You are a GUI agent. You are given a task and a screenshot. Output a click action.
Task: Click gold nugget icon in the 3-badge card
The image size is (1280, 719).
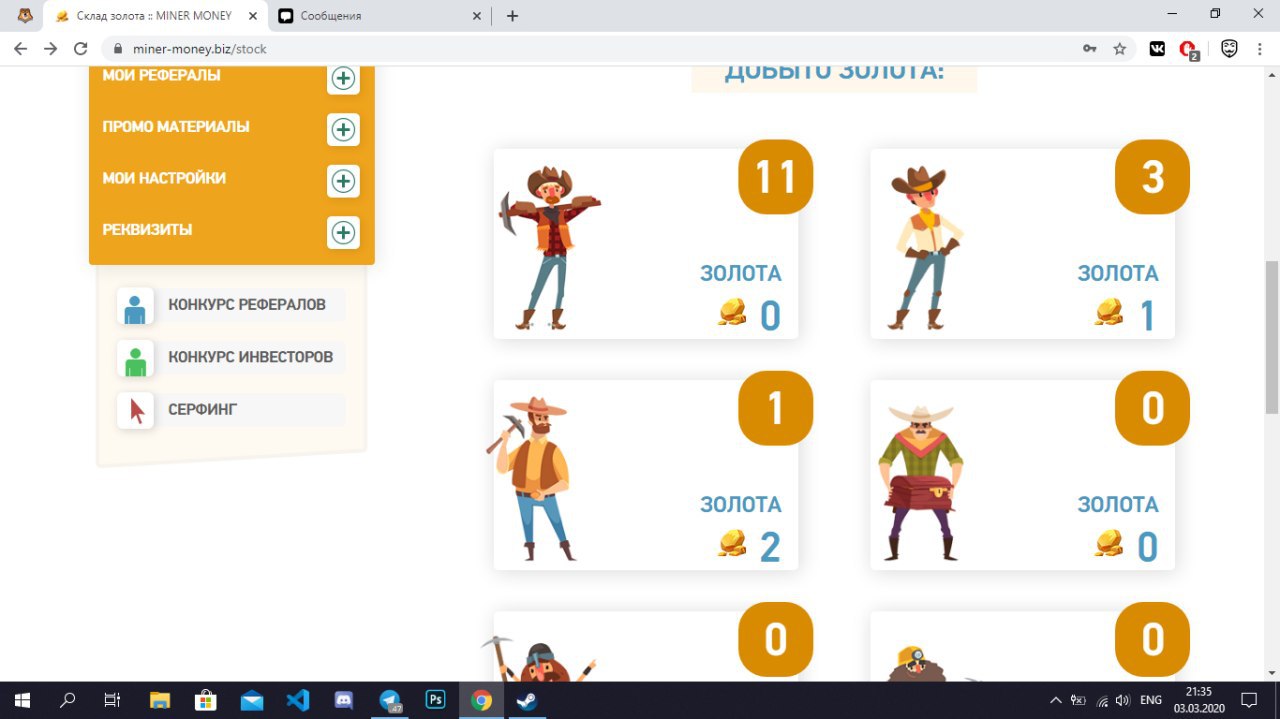click(1109, 312)
